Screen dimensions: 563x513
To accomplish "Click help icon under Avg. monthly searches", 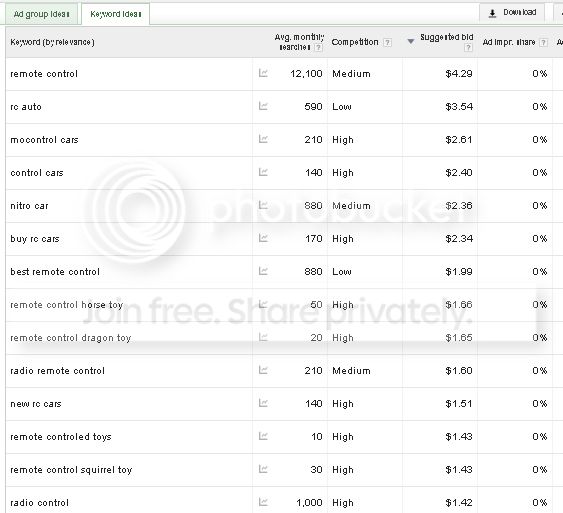I will click(318, 47).
